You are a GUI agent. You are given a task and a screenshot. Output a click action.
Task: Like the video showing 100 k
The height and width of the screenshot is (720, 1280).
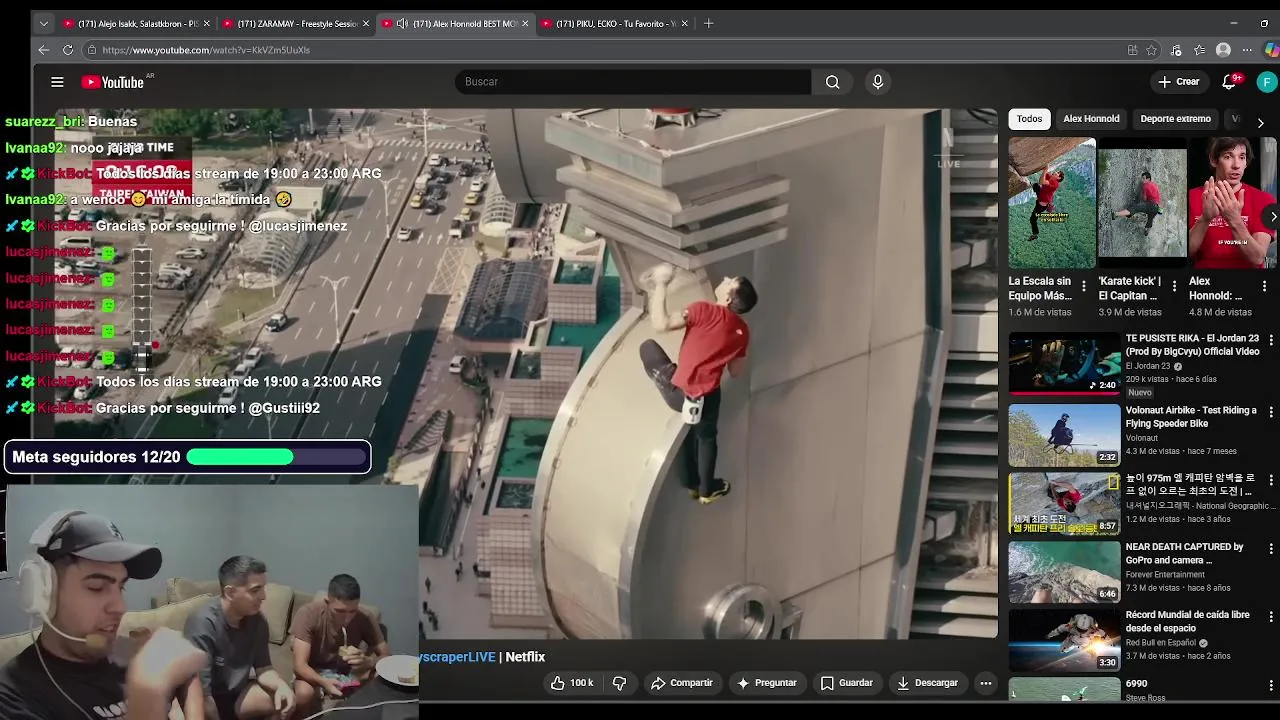pyautogui.click(x=571, y=683)
